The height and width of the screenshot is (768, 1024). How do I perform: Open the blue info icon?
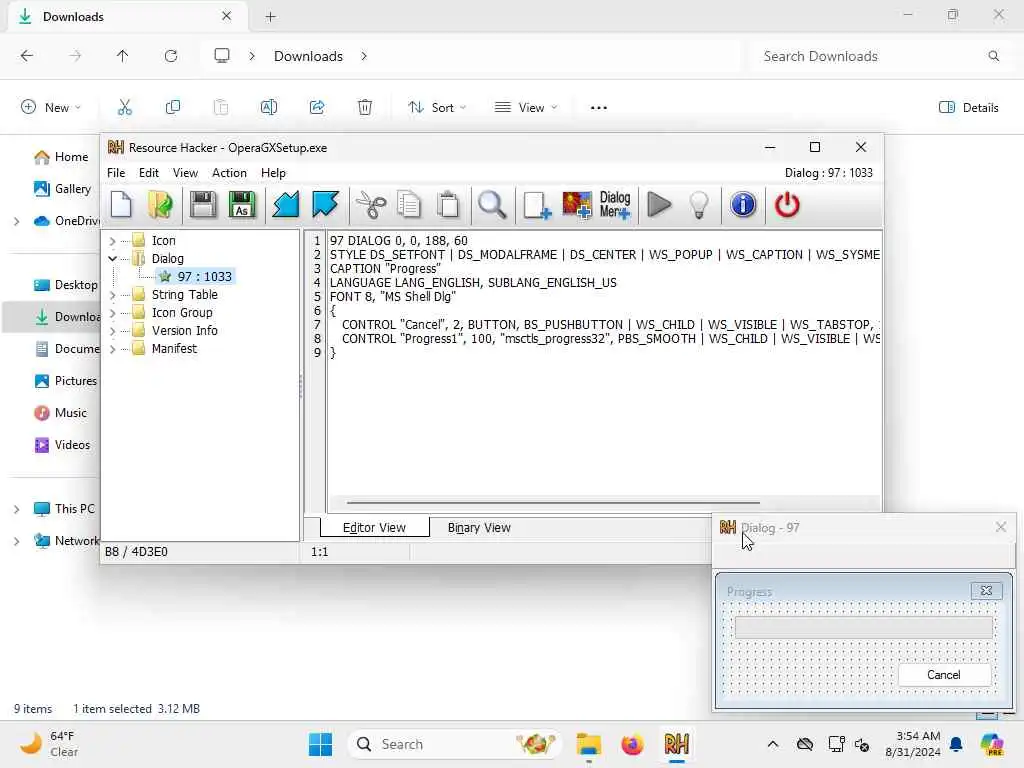point(743,205)
